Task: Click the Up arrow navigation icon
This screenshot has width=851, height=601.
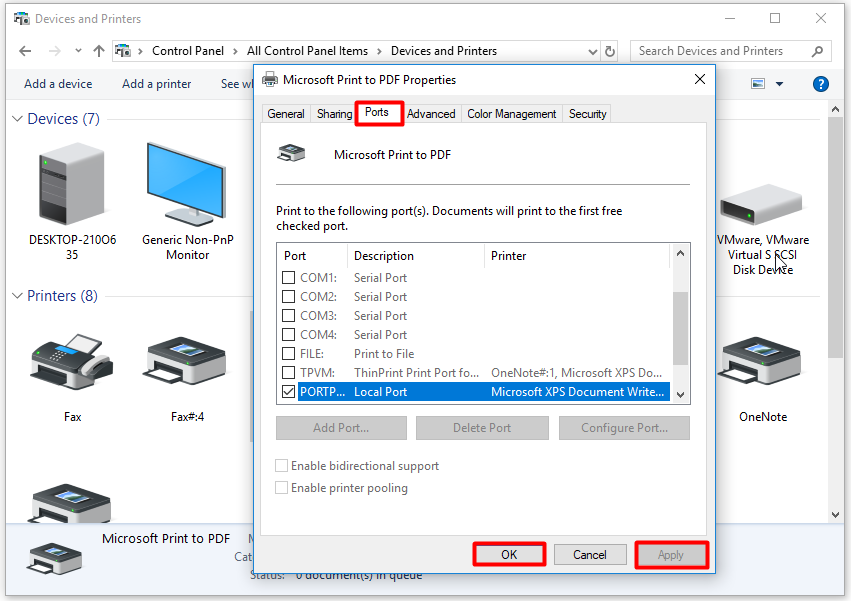Action: coord(98,51)
